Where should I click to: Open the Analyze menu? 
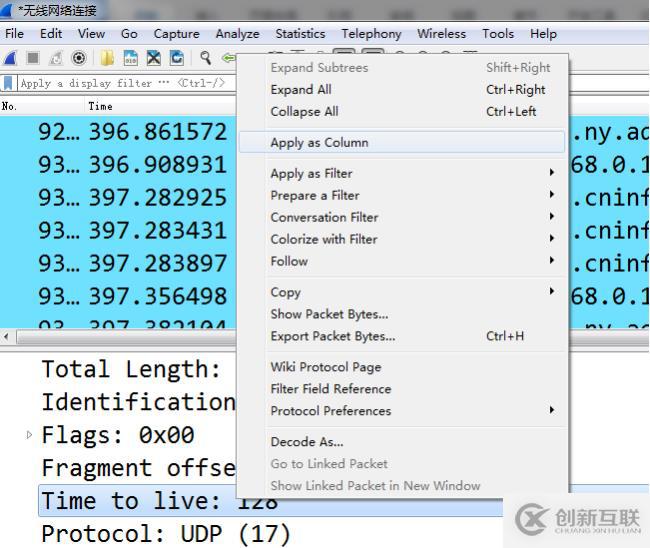[x=238, y=34]
